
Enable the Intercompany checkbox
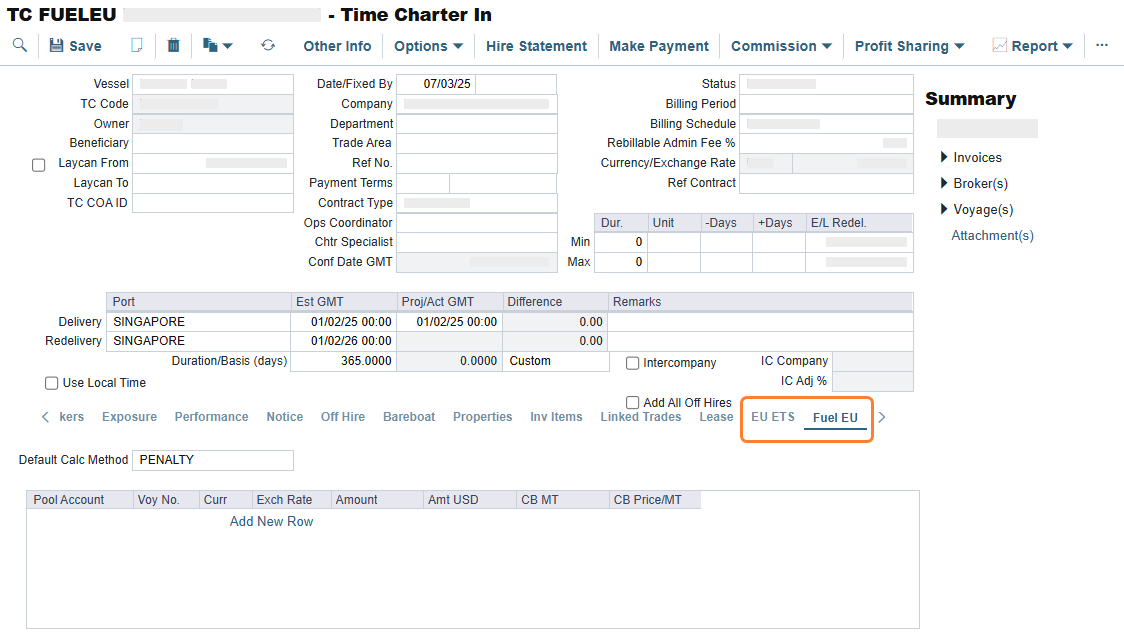pos(633,363)
